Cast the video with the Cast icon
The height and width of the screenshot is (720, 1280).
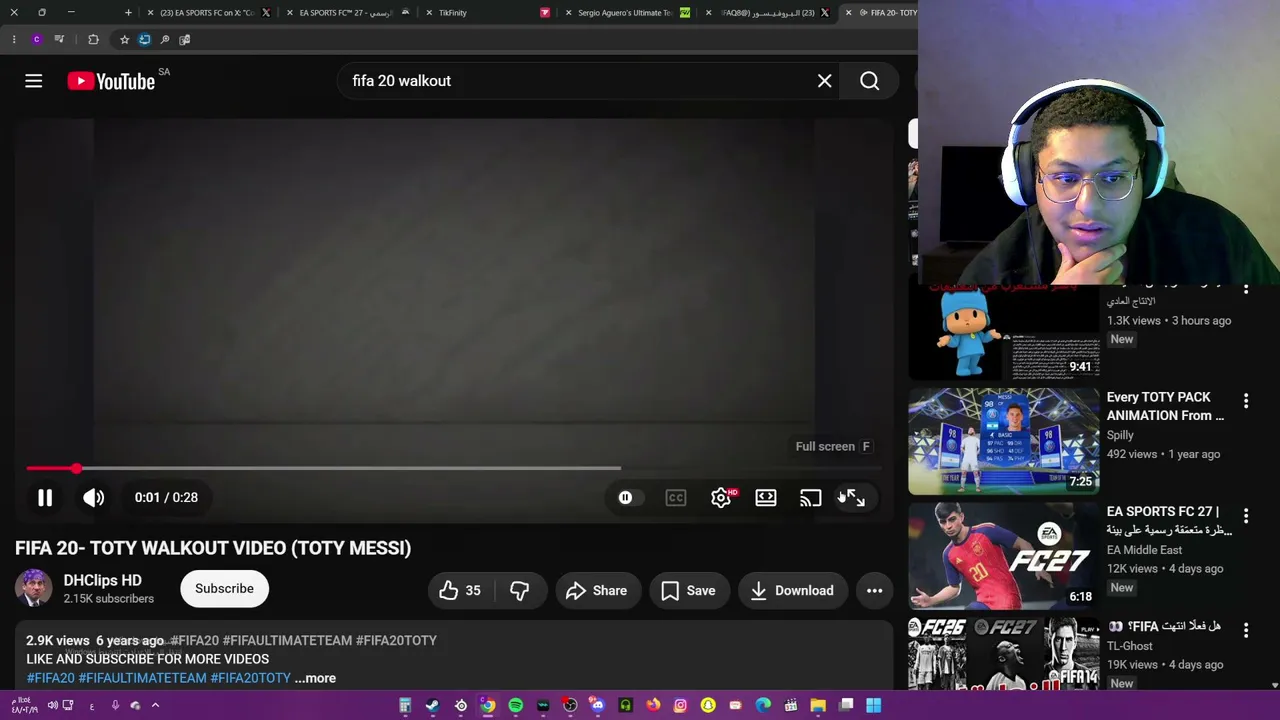811,497
